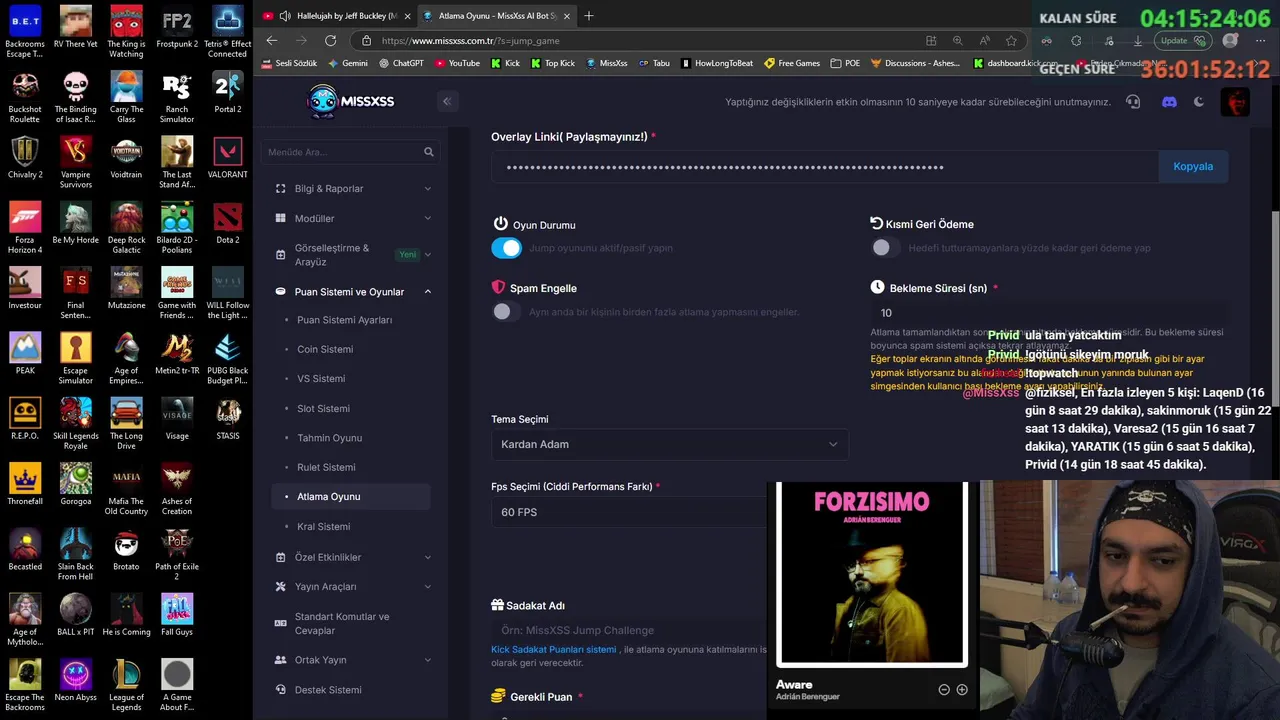
Task: Expand the Bilgi & Raporlar menu
Action: coord(352,189)
